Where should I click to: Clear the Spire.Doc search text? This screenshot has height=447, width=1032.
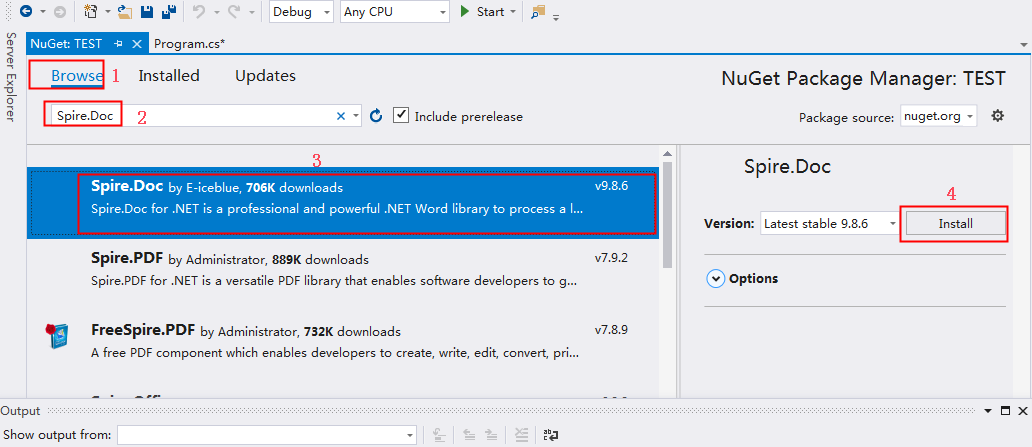pyautogui.click(x=341, y=116)
